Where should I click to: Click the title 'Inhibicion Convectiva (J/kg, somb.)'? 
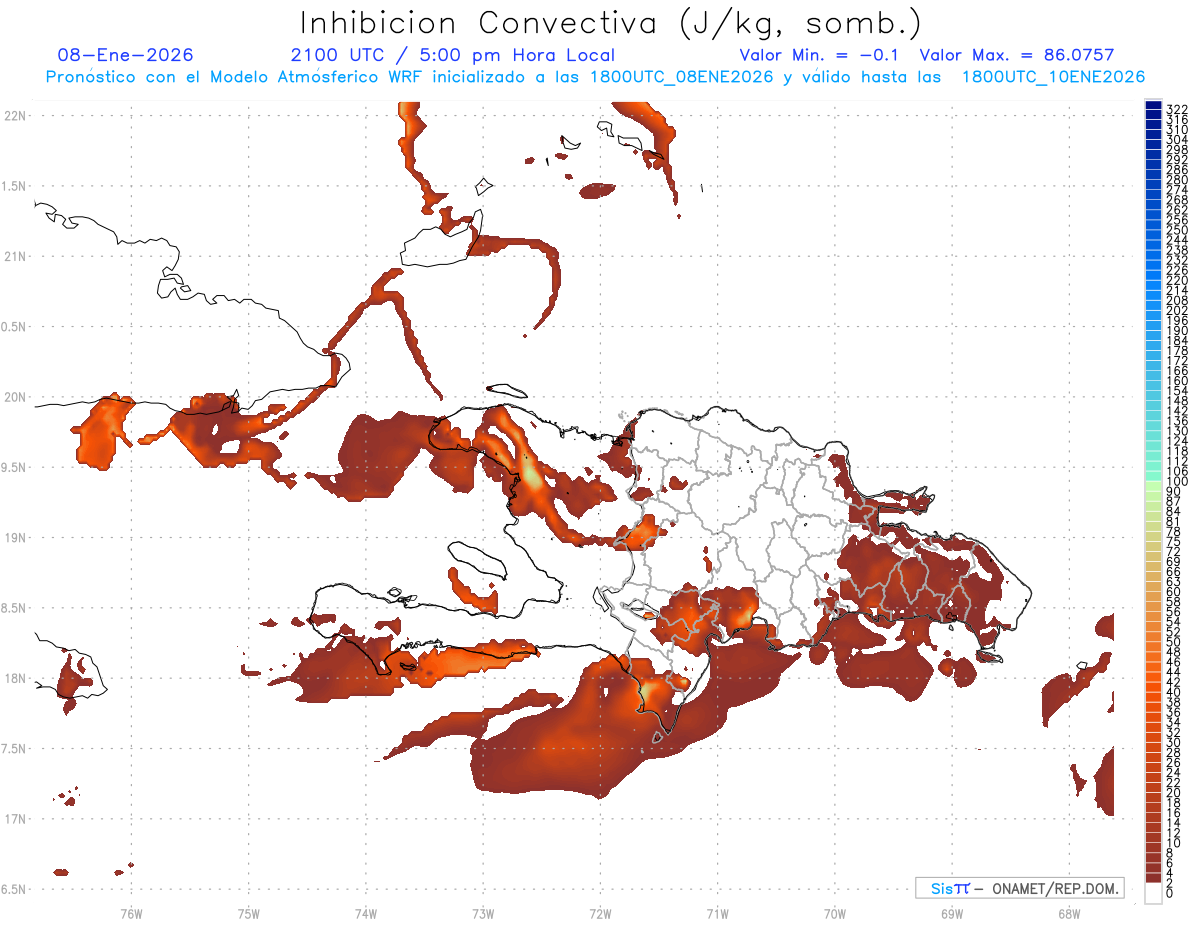(611, 23)
